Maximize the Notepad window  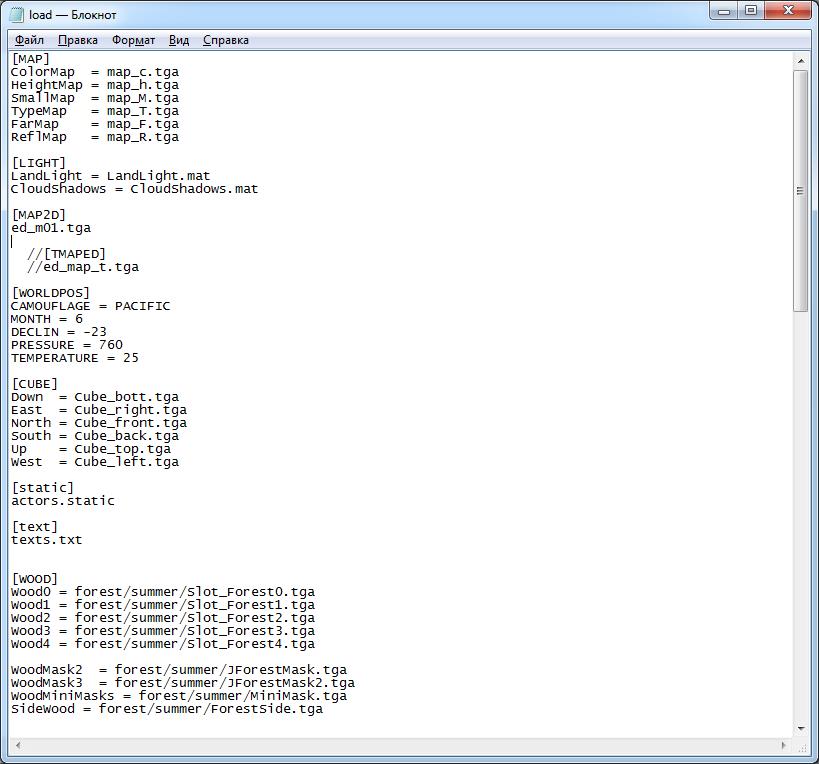(751, 11)
